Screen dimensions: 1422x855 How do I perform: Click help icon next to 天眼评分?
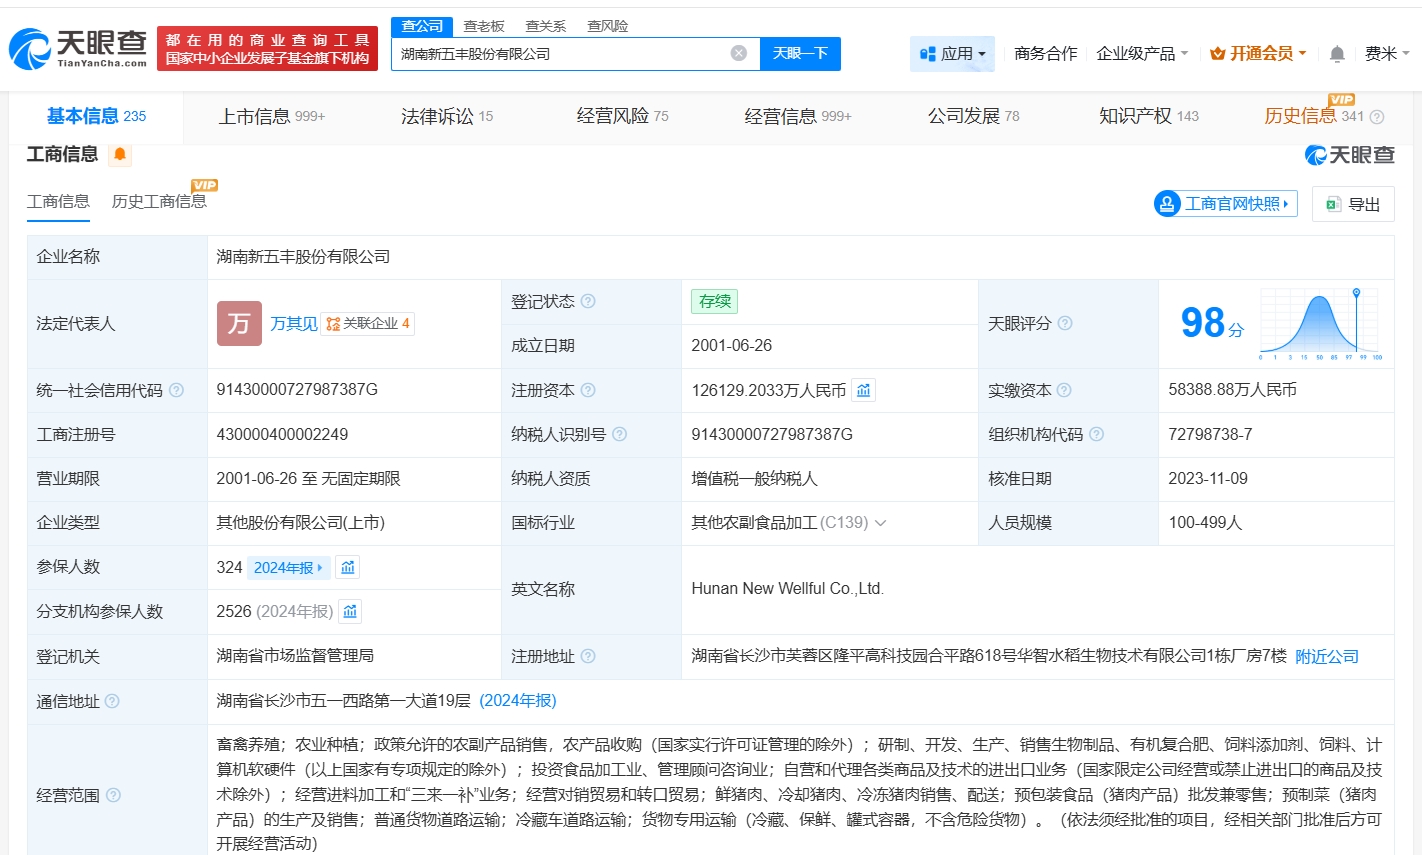pos(1065,323)
